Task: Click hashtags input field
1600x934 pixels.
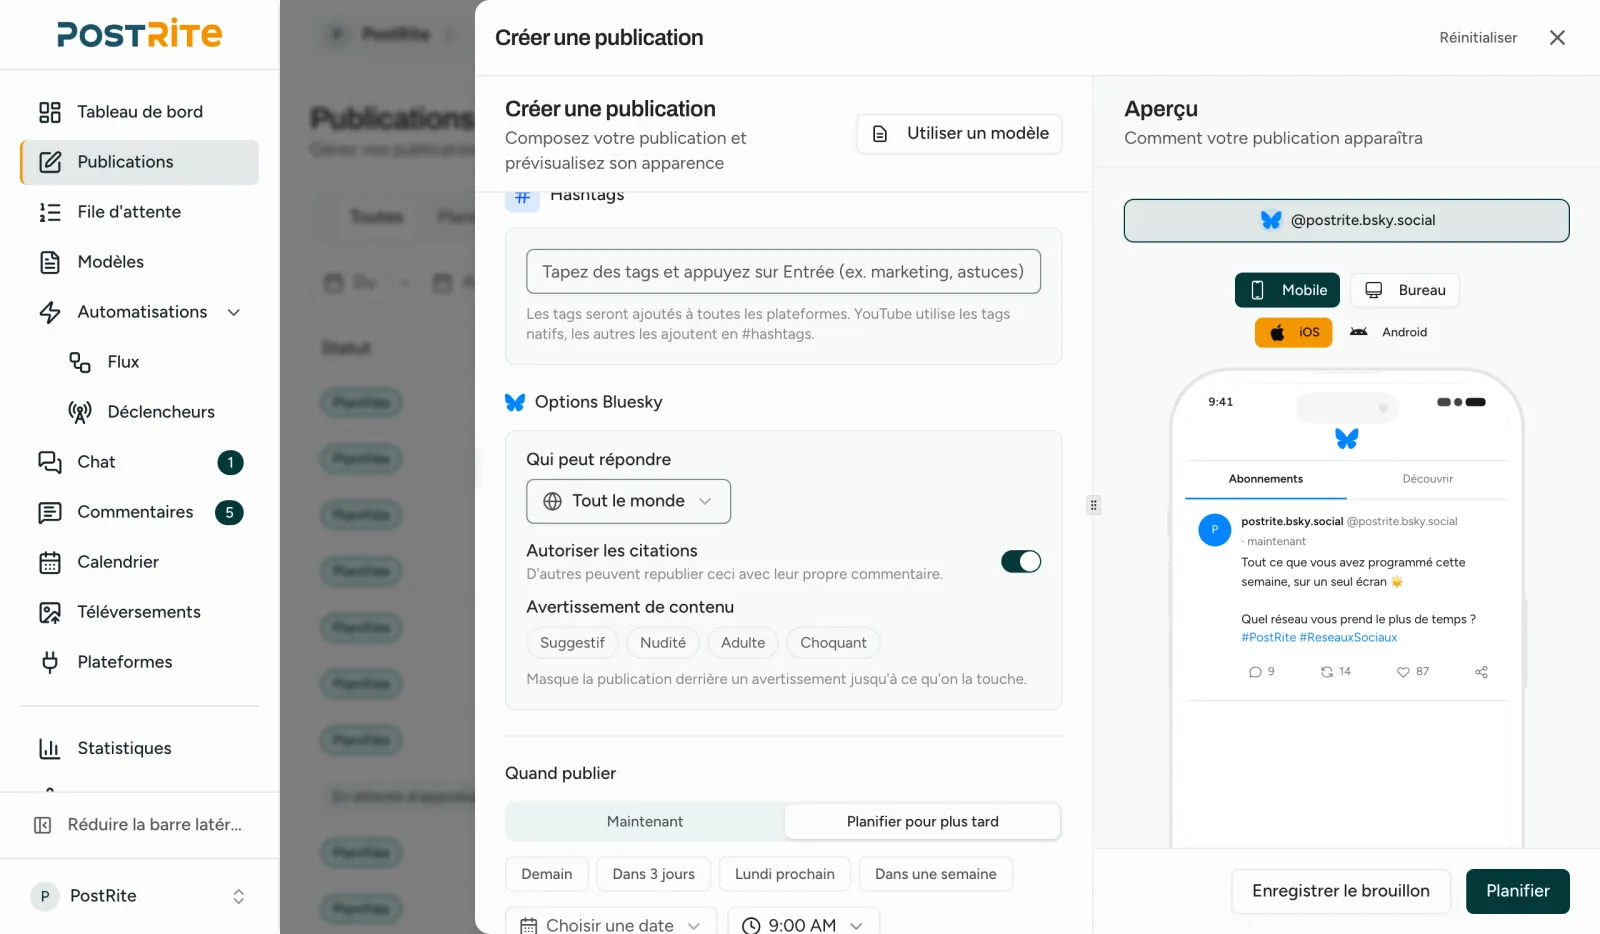Action: [783, 272]
